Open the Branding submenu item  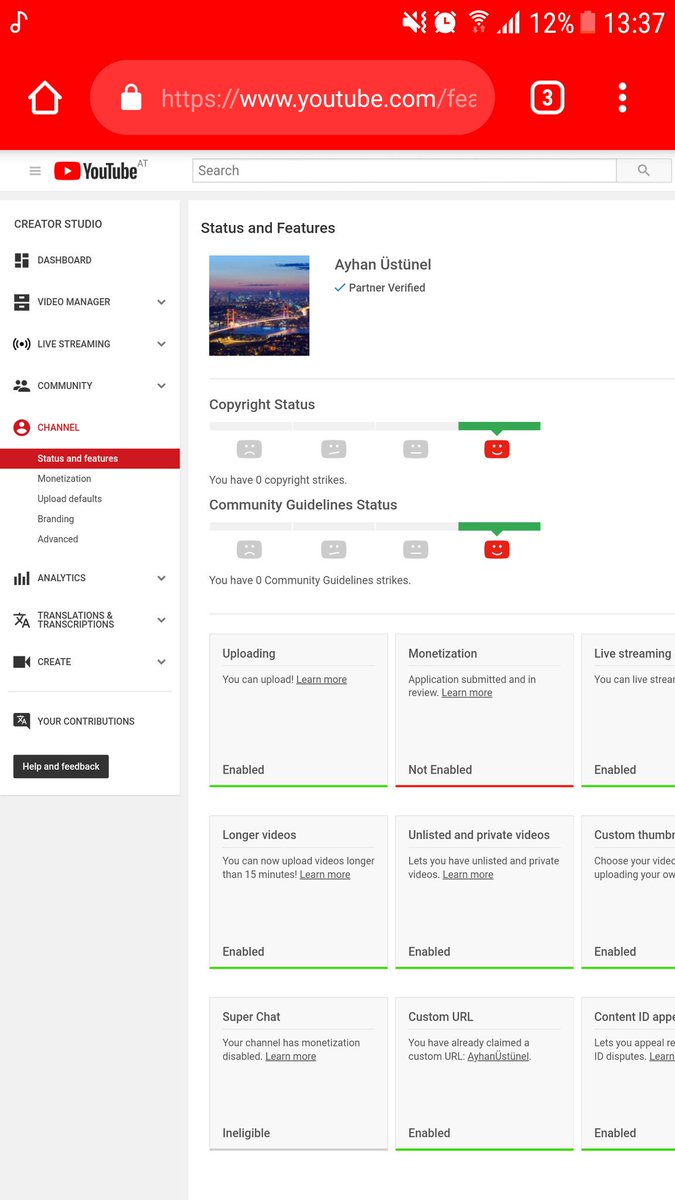pyautogui.click(x=55, y=519)
